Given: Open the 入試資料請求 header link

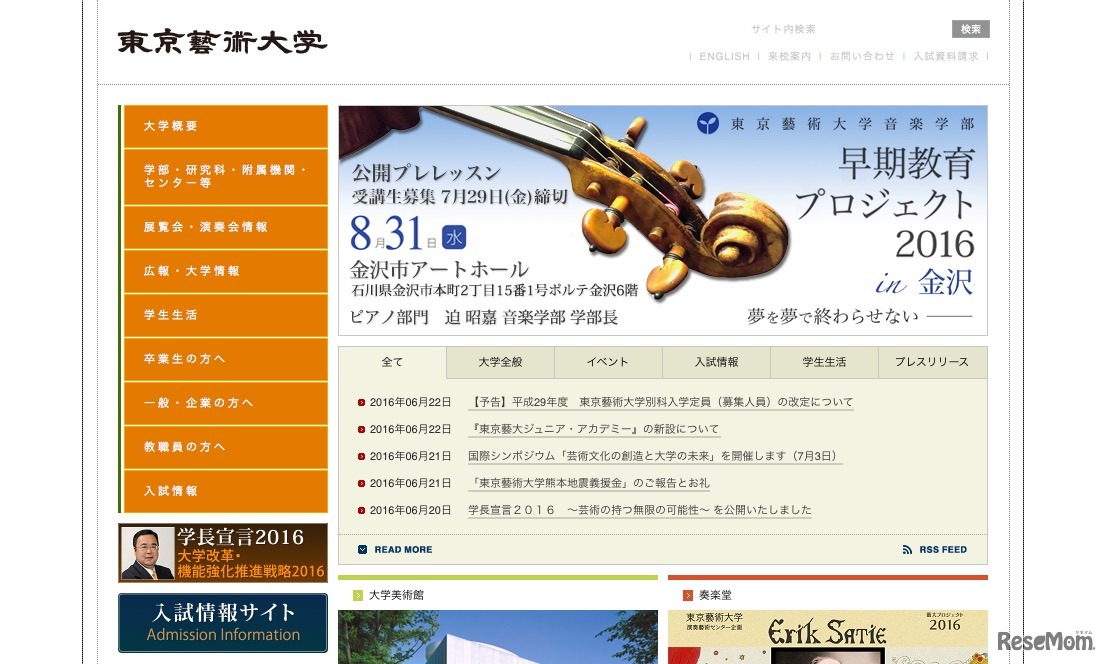Looking at the screenshot, I should 945,57.
